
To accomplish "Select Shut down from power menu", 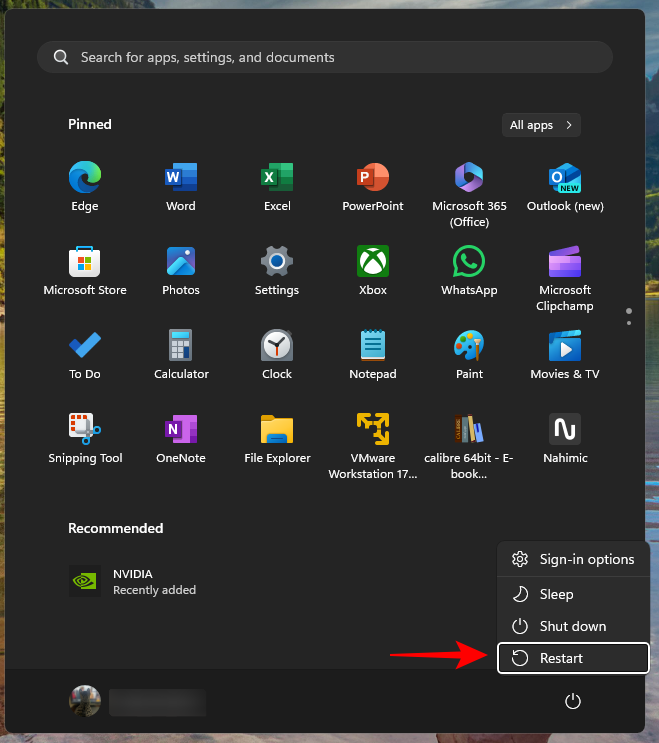I will (x=573, y=626).
